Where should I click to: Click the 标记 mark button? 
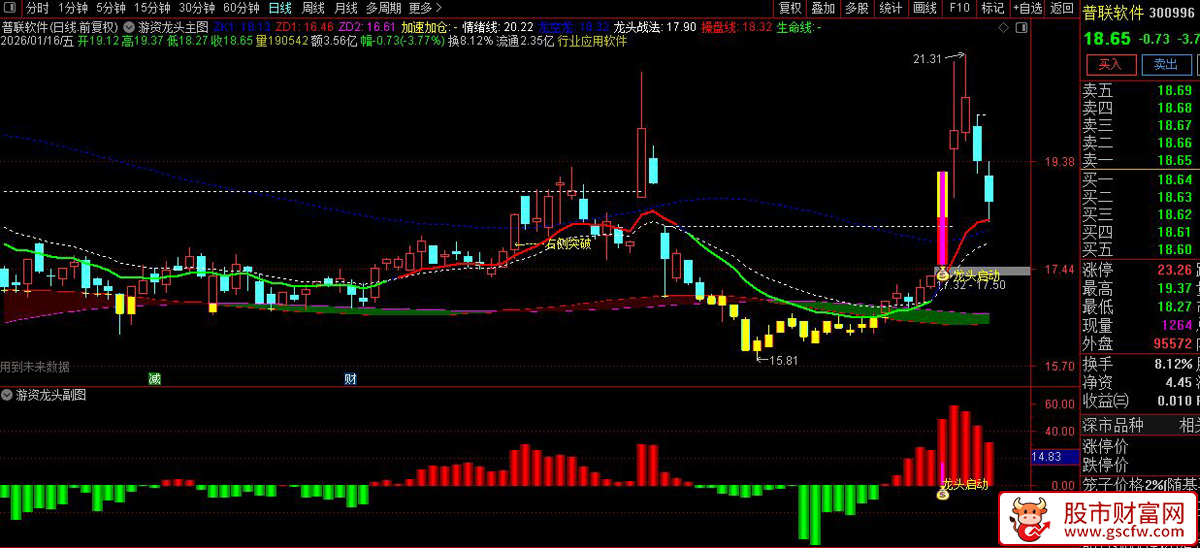click(x=992, y=8)
